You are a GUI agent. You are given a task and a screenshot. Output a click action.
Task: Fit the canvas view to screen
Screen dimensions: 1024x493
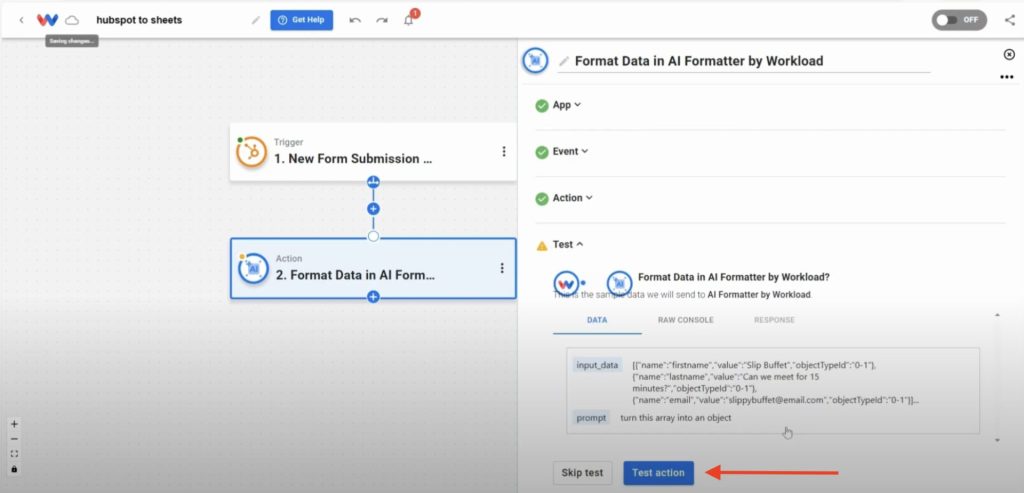pos(14,454)
